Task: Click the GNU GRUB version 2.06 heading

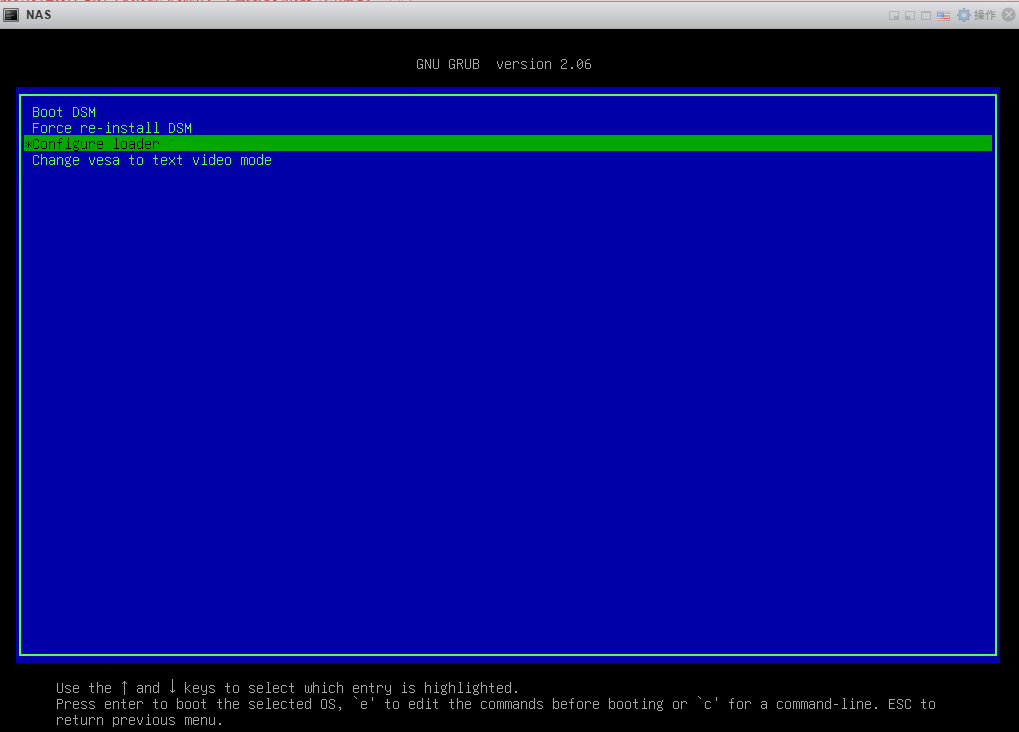Action: pos(504,64)
